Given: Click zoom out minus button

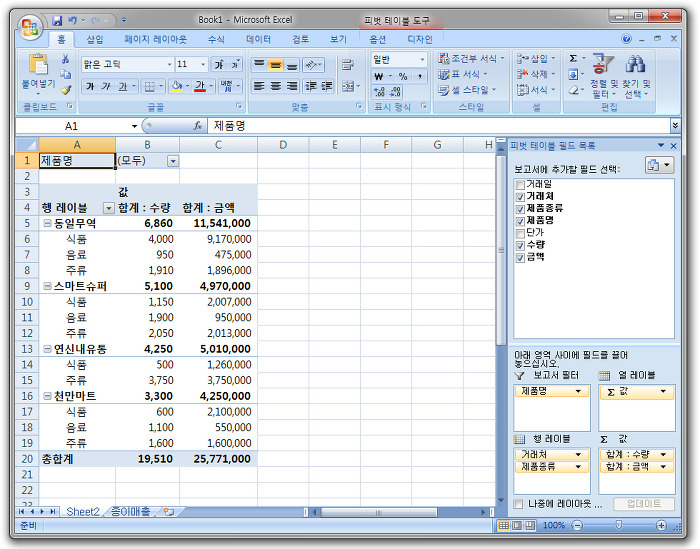Looking at the screenshot, I should pos(577,526).
